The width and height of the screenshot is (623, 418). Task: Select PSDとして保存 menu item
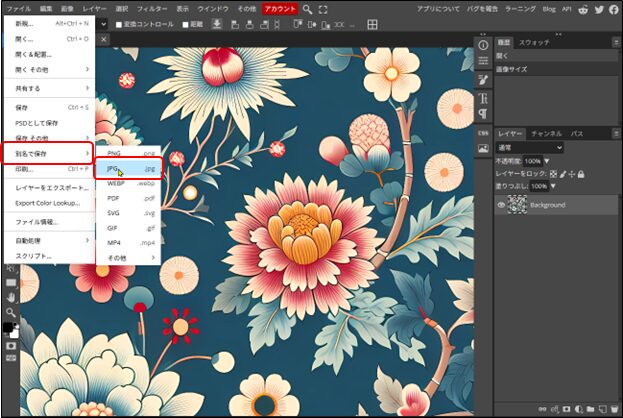click(49, 123)
